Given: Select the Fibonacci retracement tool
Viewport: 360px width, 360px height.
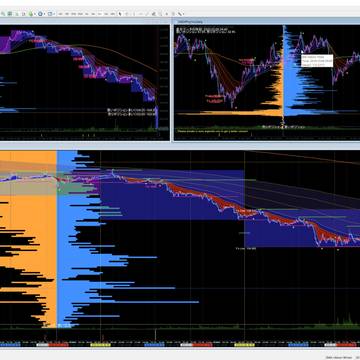Looking at the screenshot, I should (x=160, y=14).
